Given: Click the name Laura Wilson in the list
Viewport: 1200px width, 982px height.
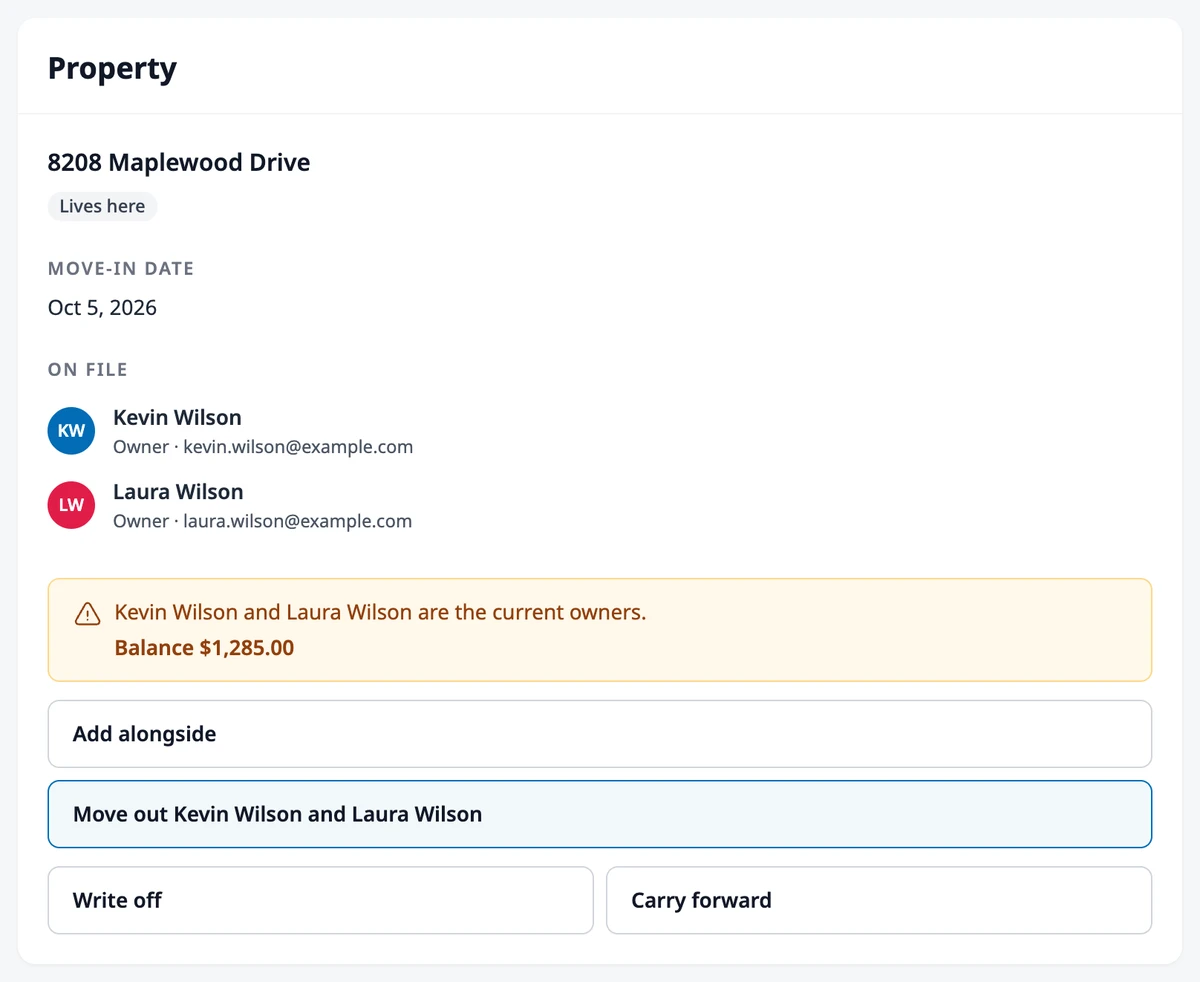Looking at the screenshot, I should click(x=178, y=491).
